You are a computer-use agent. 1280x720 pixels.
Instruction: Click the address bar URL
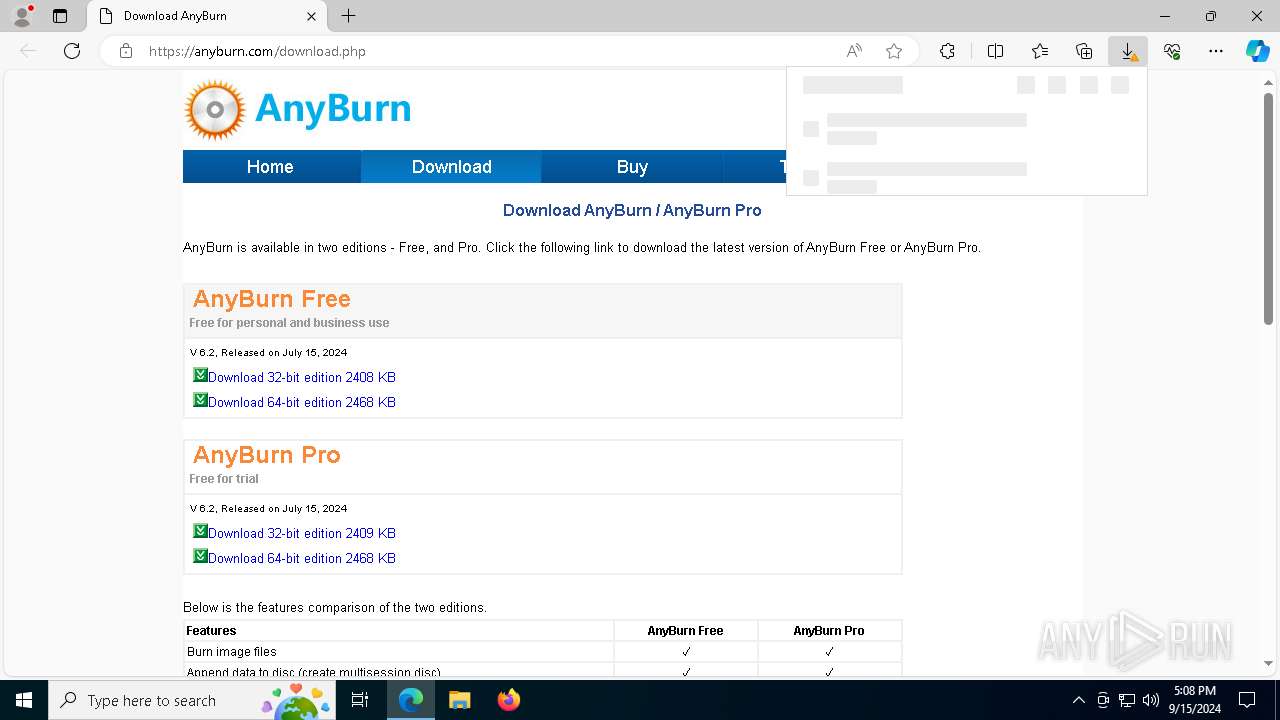pyautogui.click(x=257, y=51)
